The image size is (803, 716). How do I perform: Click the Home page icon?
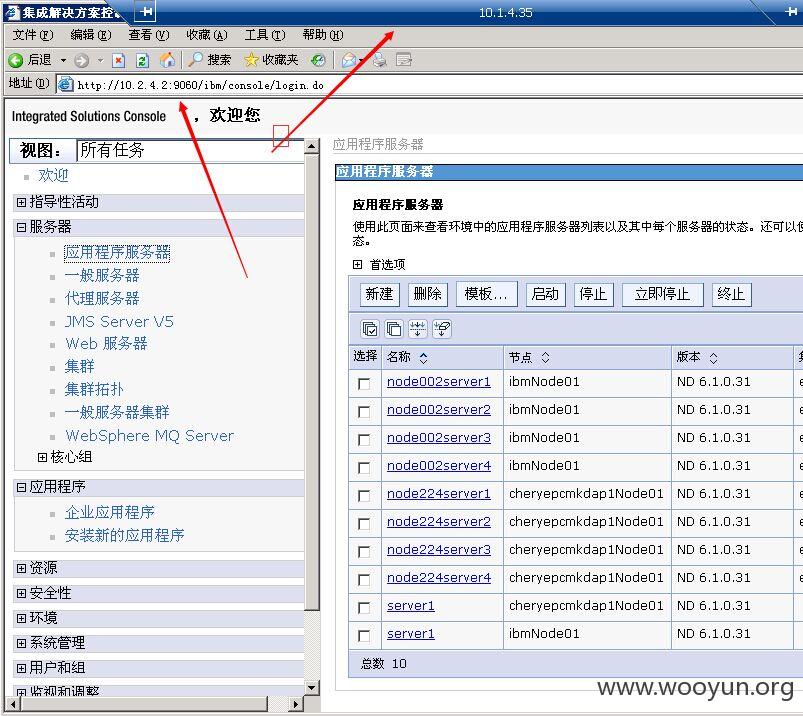(x=167, y=60)
